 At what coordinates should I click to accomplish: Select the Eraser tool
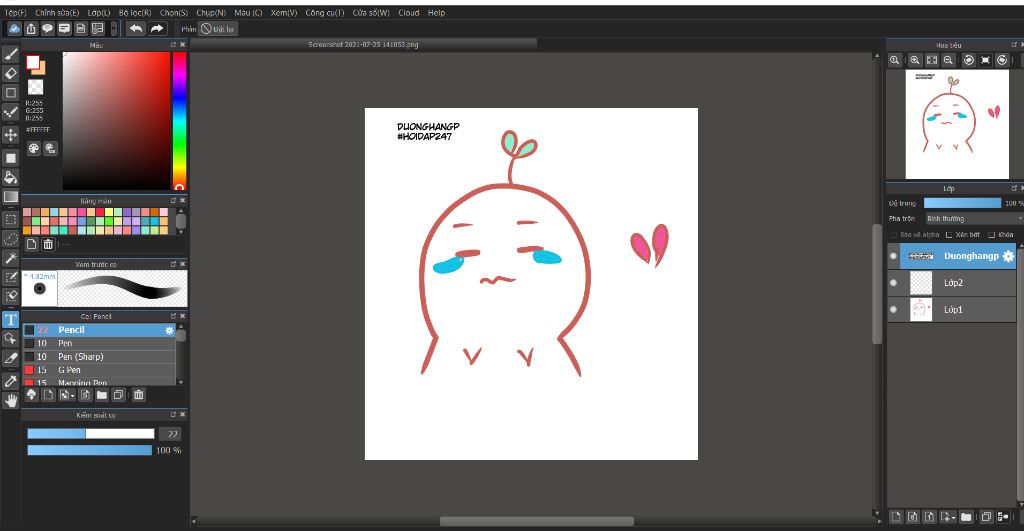tap(10, 74)
